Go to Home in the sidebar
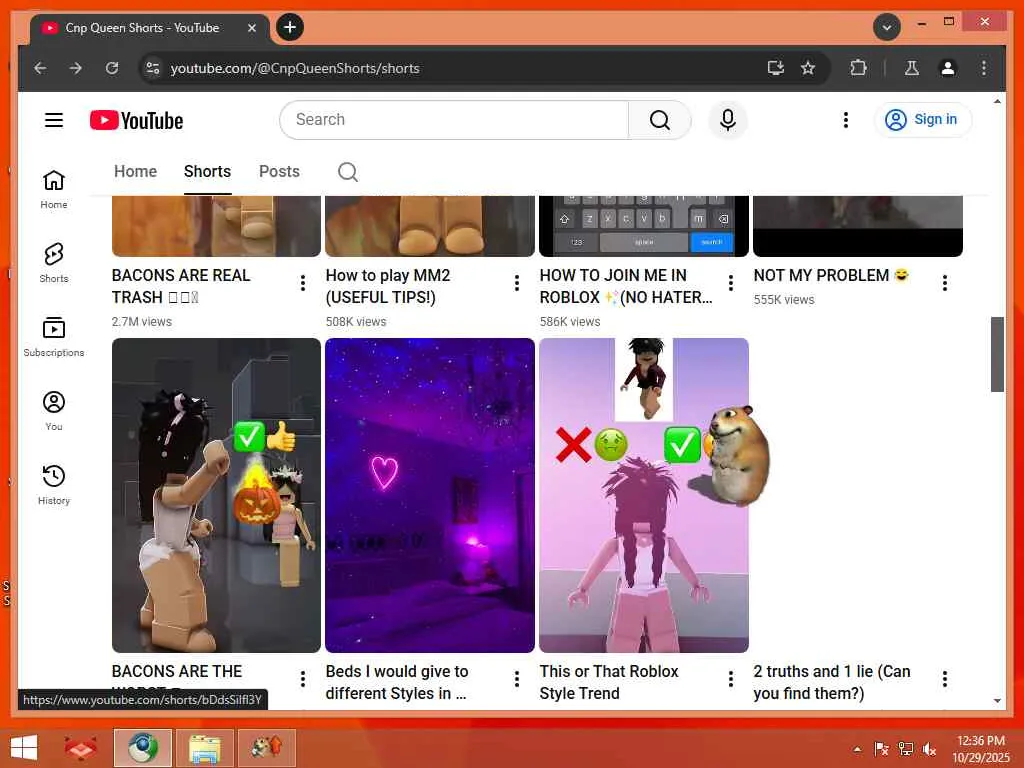Image resolution: width=1024 pixels, height=768 pixels. (x=54, y=189)
